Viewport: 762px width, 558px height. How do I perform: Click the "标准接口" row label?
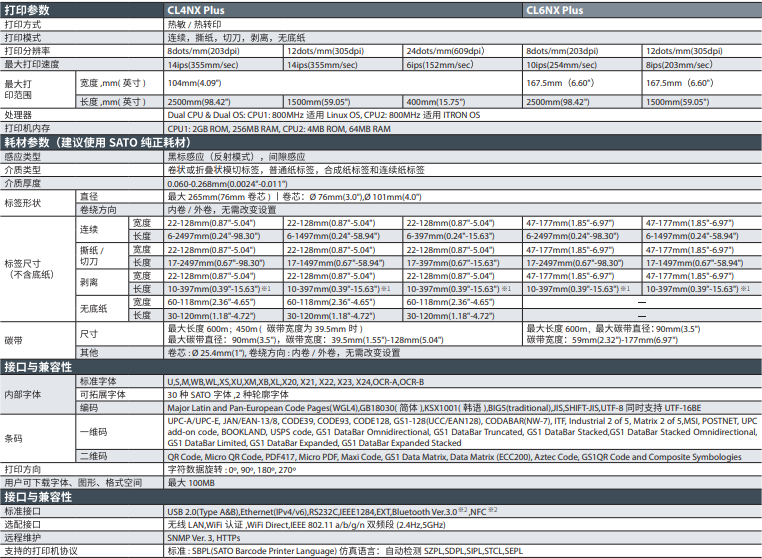[23, 511]
